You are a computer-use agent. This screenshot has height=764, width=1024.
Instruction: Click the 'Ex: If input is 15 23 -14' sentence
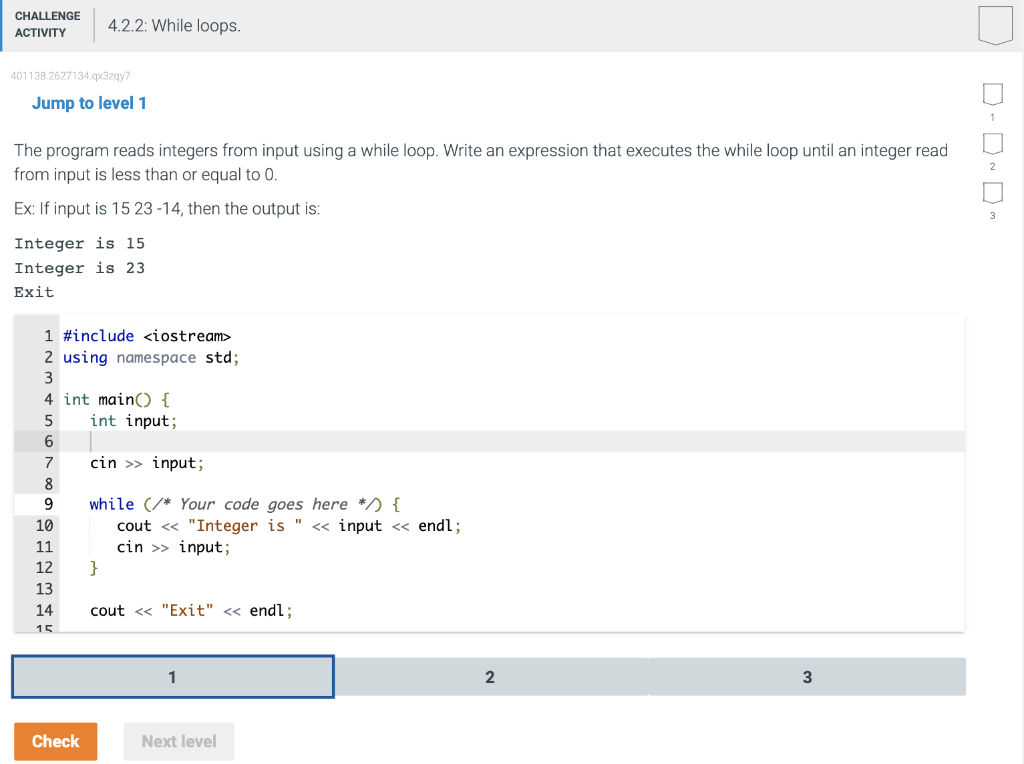pos(167,209)
